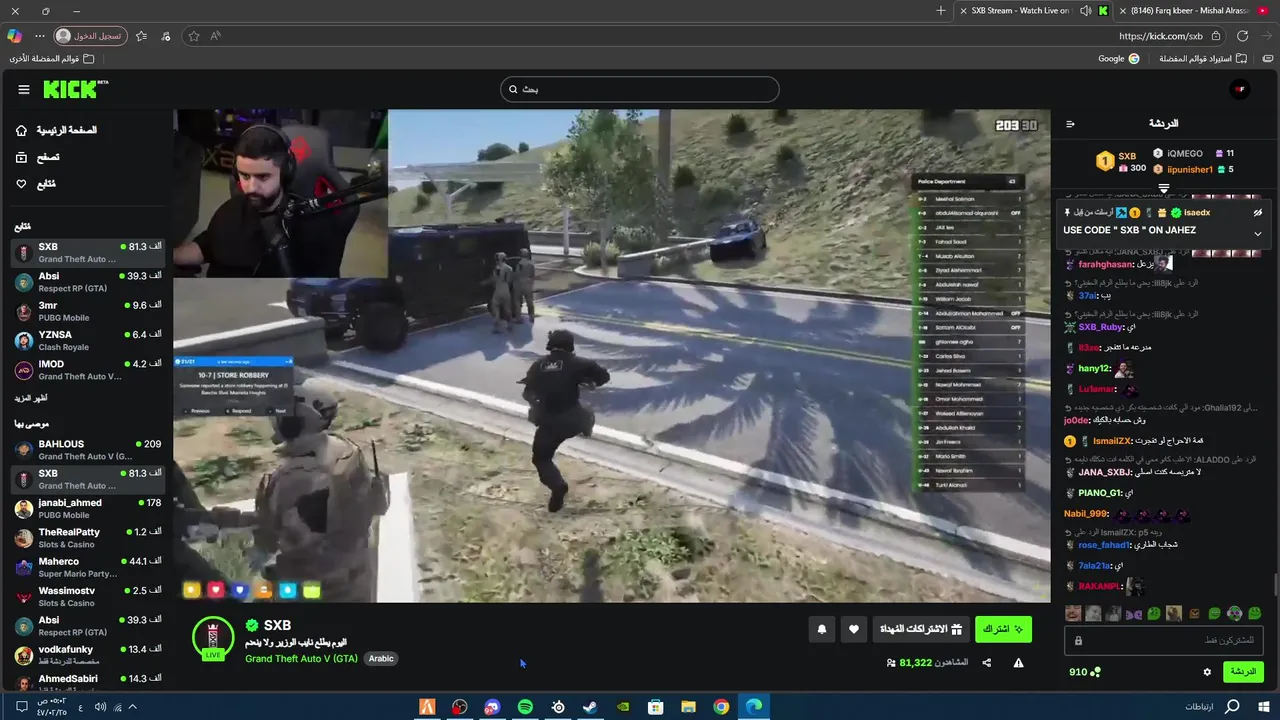The height and width of the screenshot is (720, 1280).
Task: Click the subscribers-only chat input field
Action: 1163,641
